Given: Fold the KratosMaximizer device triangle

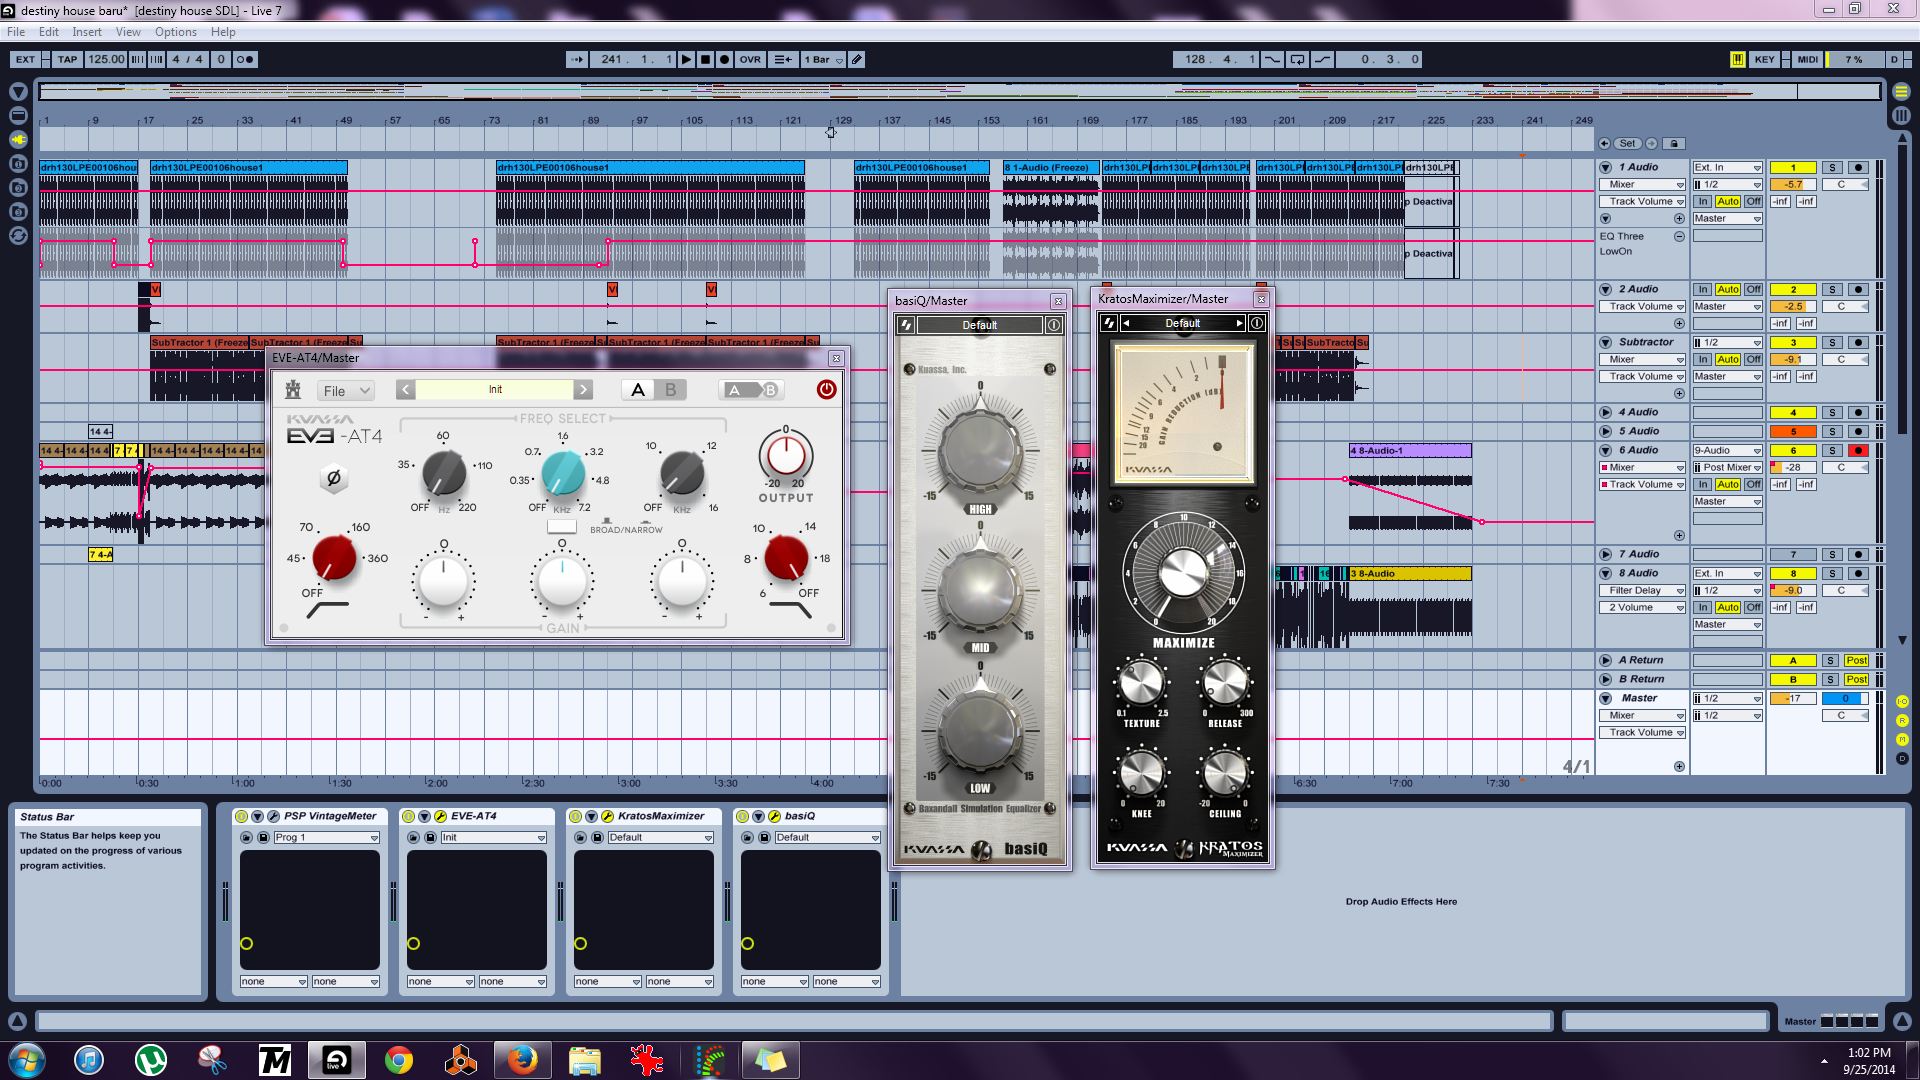Looking at the screenshot, I should point(591,817).
